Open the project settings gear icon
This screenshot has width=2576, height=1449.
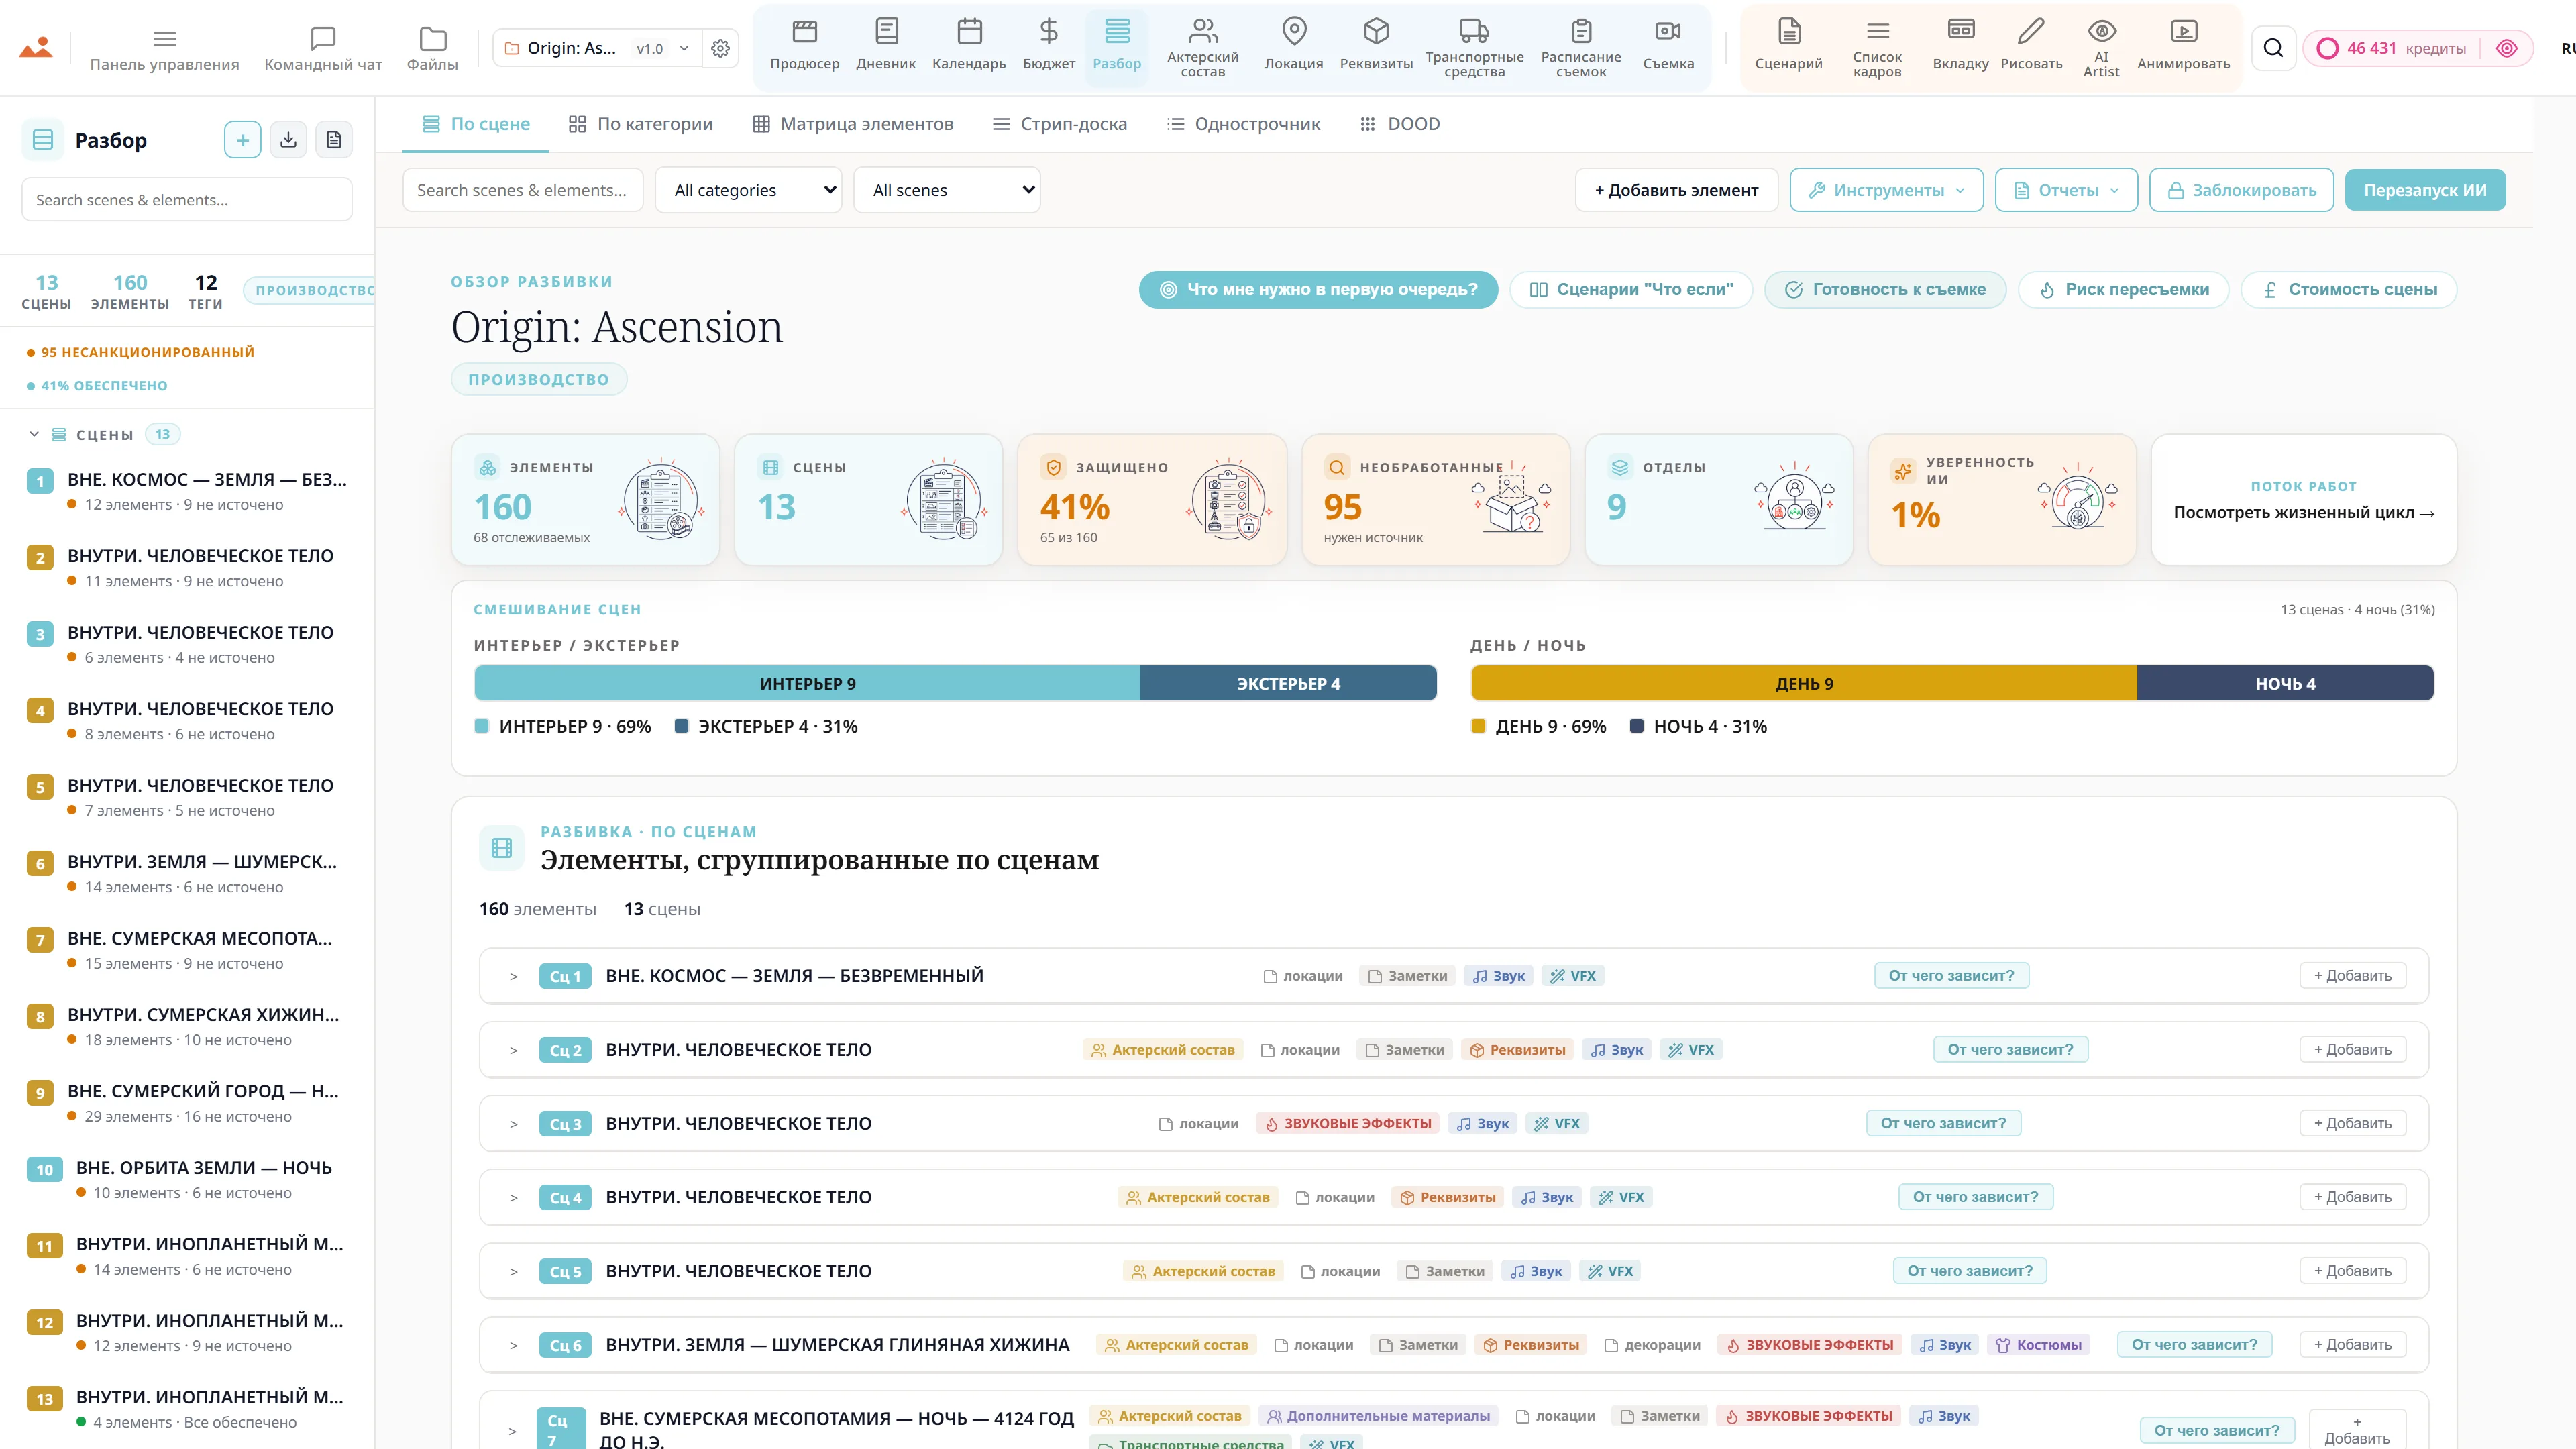(x=720, y=48)
